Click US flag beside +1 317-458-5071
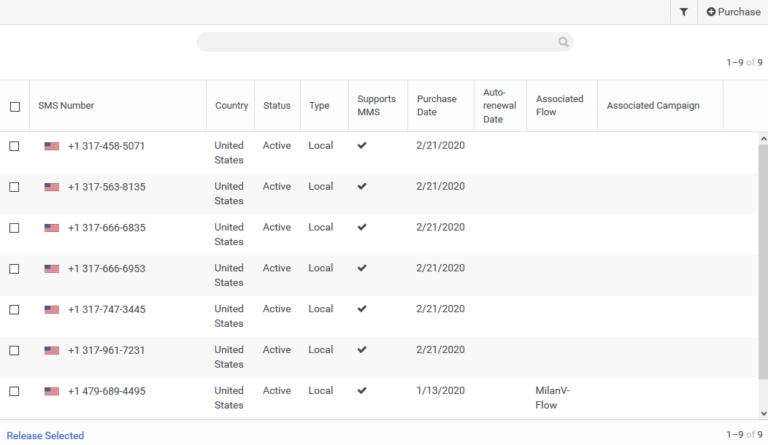 coord(51,146)
